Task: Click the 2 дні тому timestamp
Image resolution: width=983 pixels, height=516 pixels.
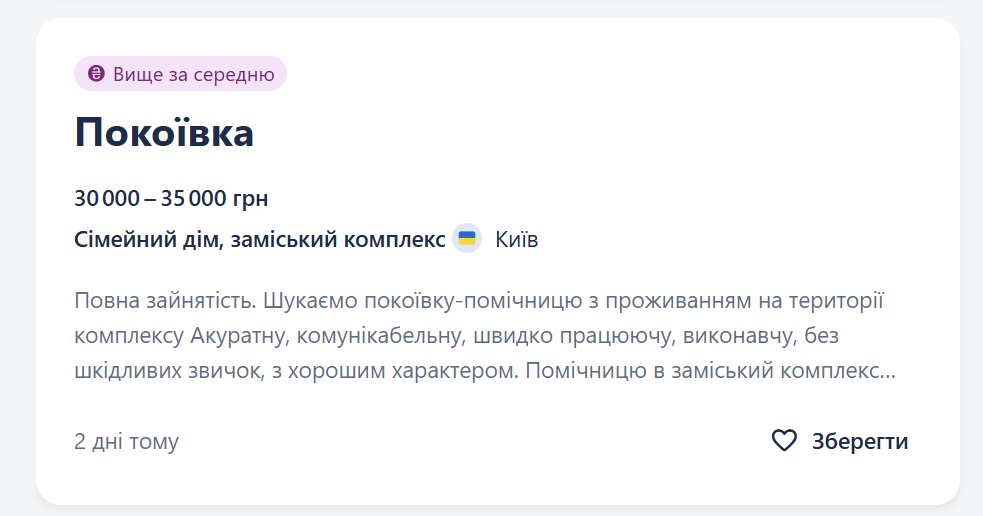Action: (x=126, y=441)
